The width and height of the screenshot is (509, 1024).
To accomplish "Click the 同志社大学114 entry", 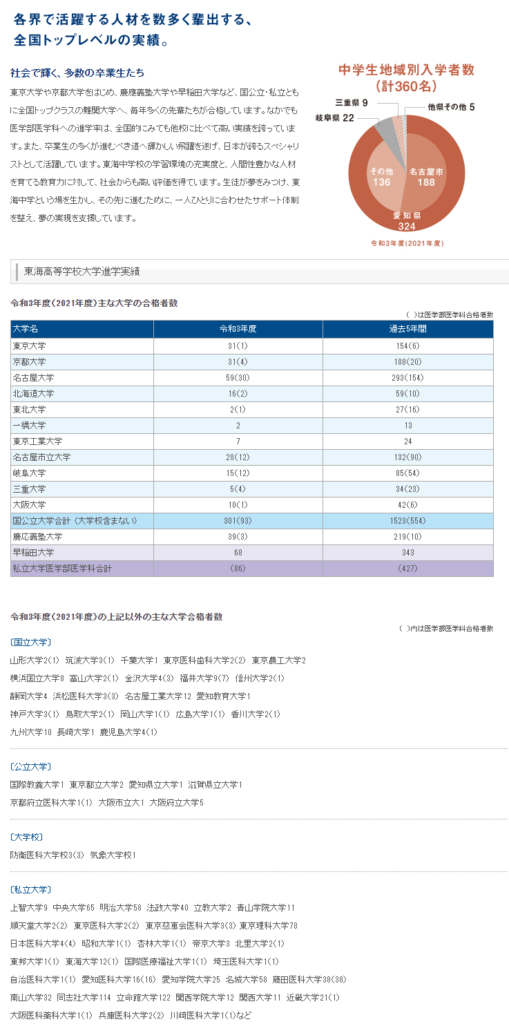I will pos(85,998).
